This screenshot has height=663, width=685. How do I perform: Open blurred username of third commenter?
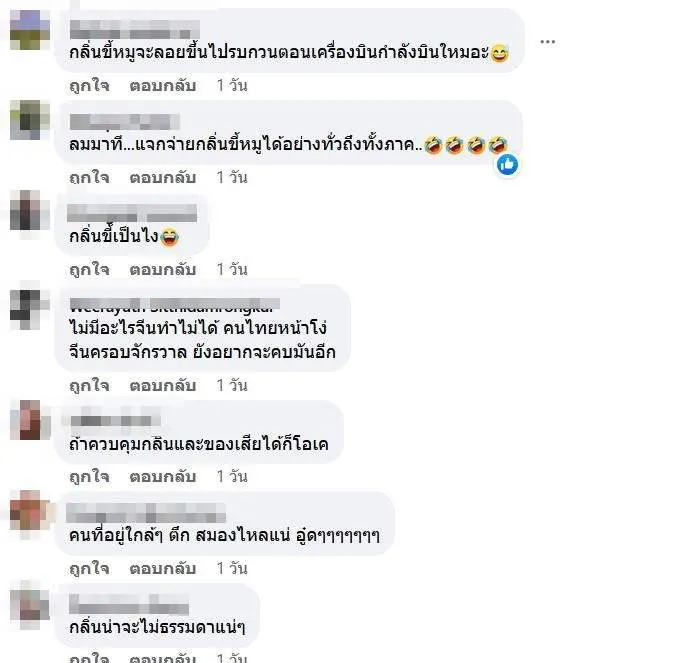[132, 213]
